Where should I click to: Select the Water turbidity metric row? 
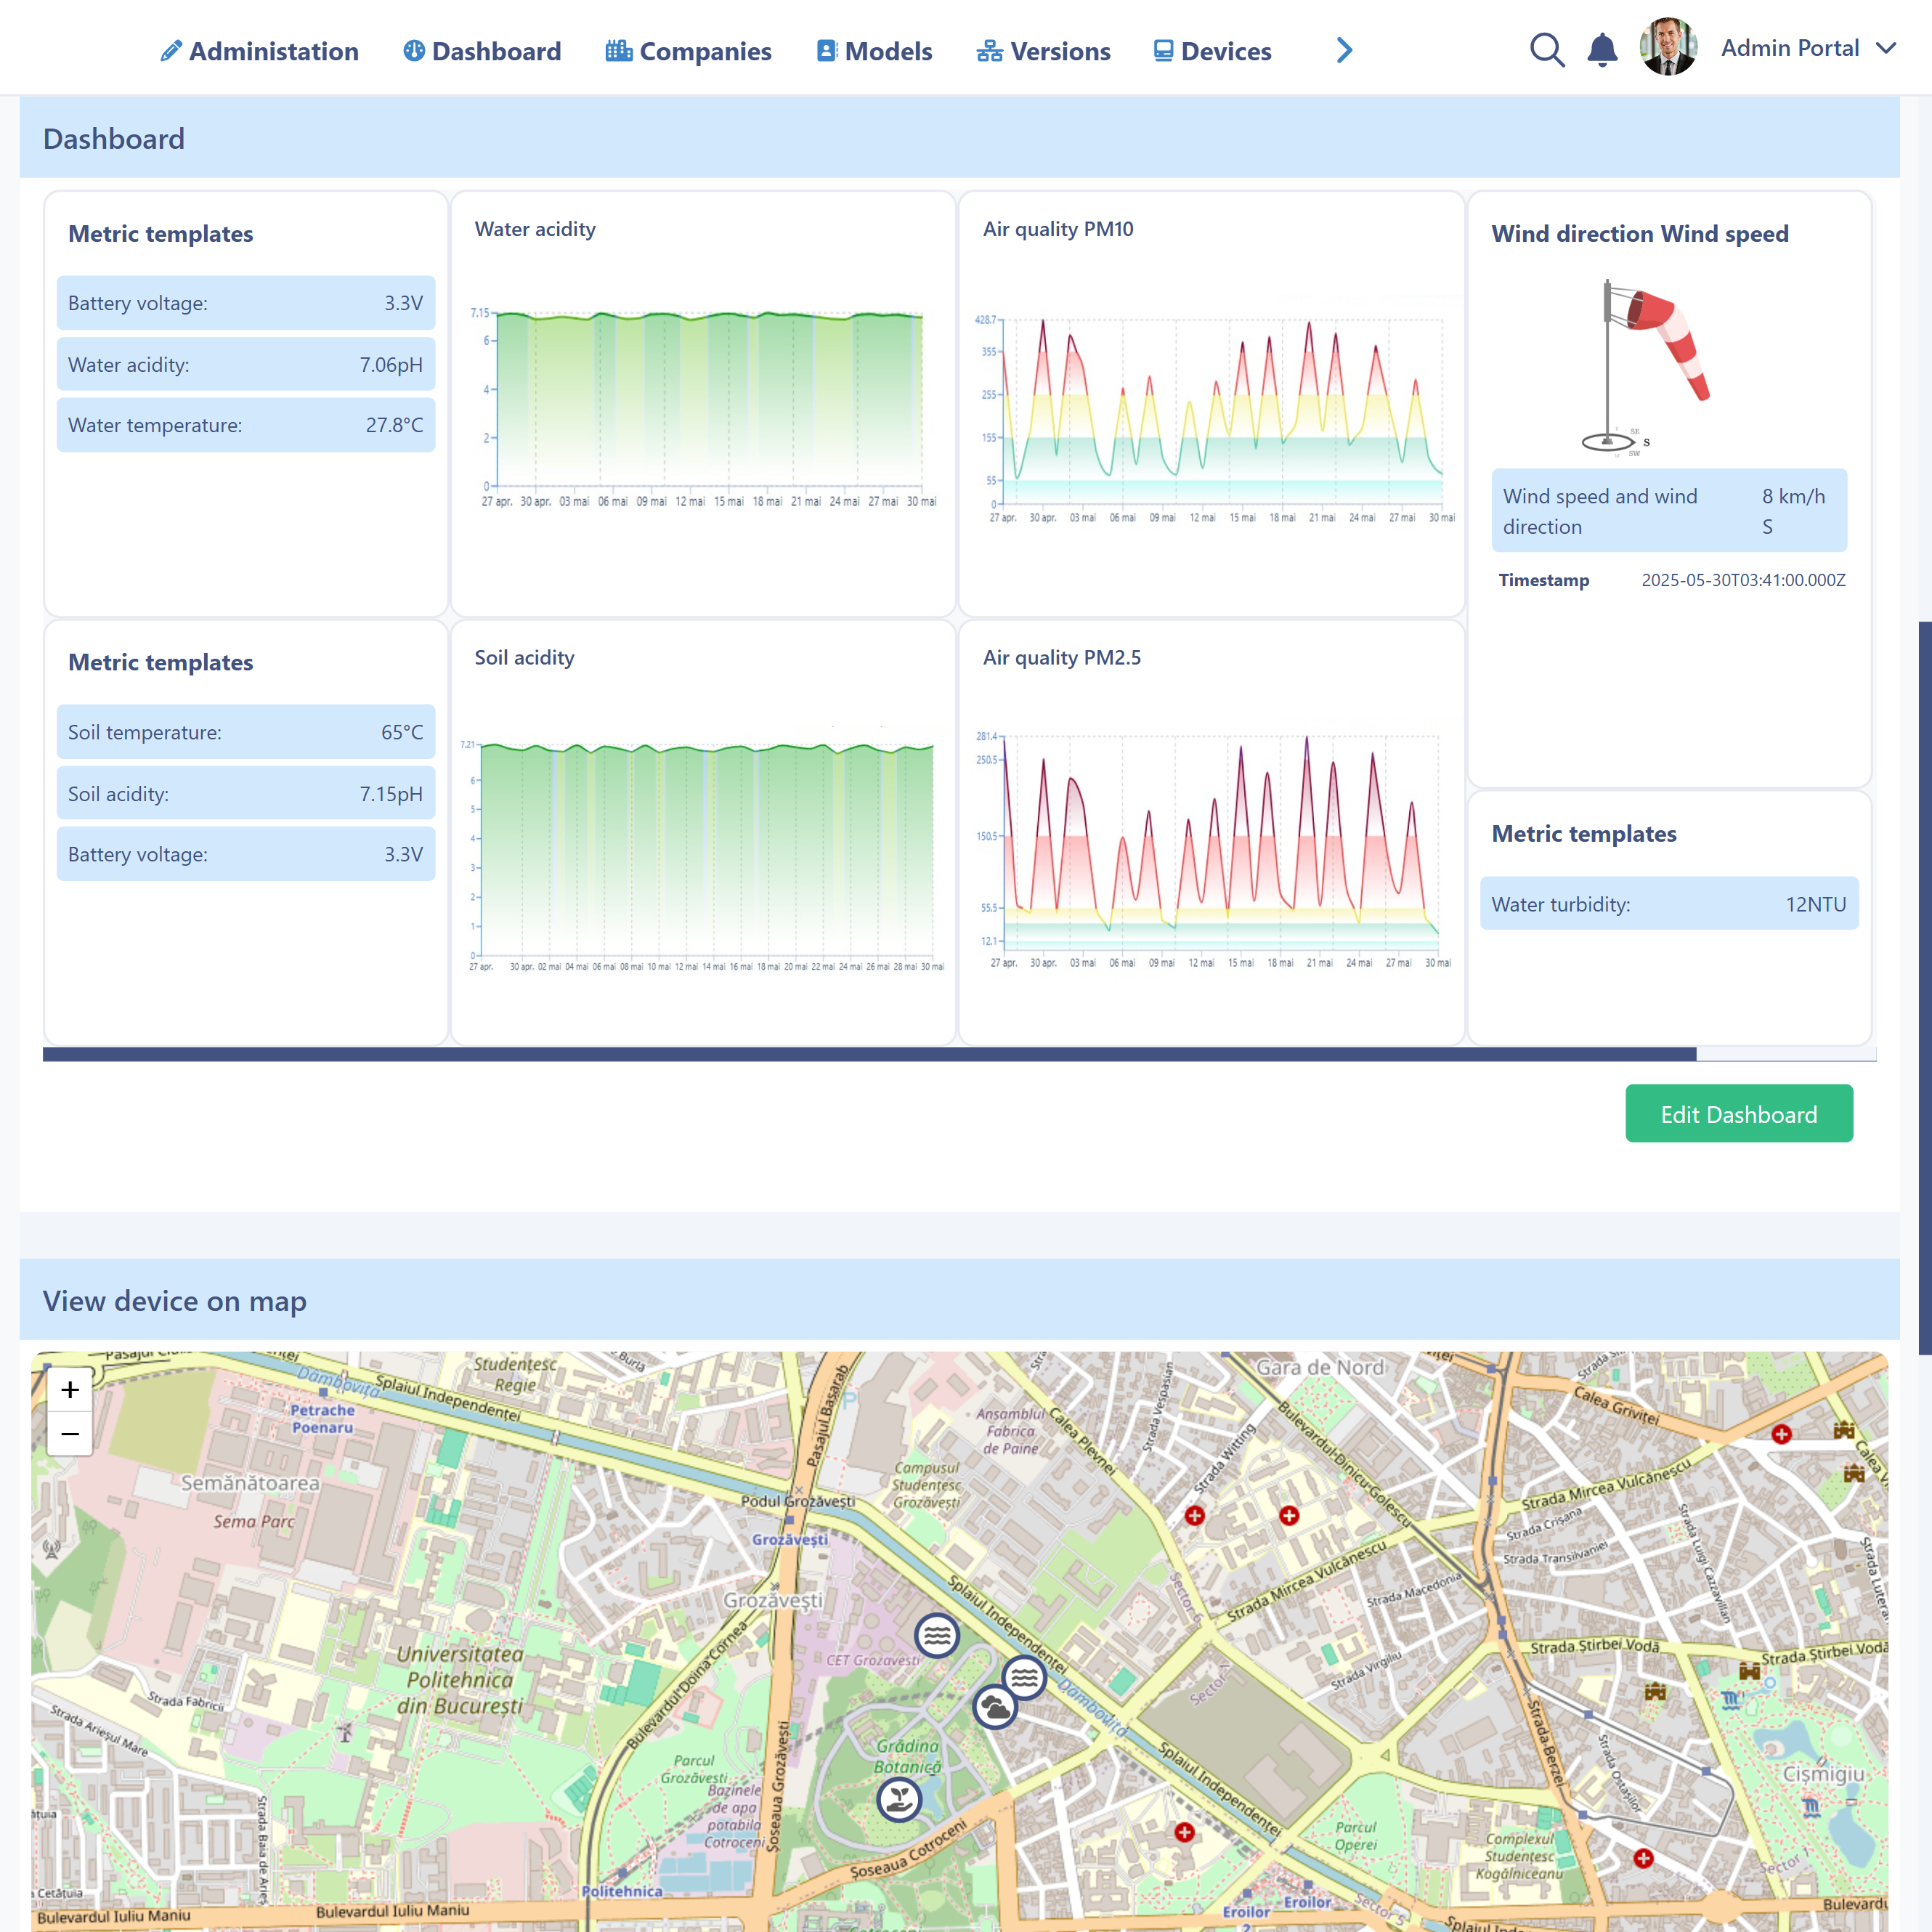click(1668, 904)
